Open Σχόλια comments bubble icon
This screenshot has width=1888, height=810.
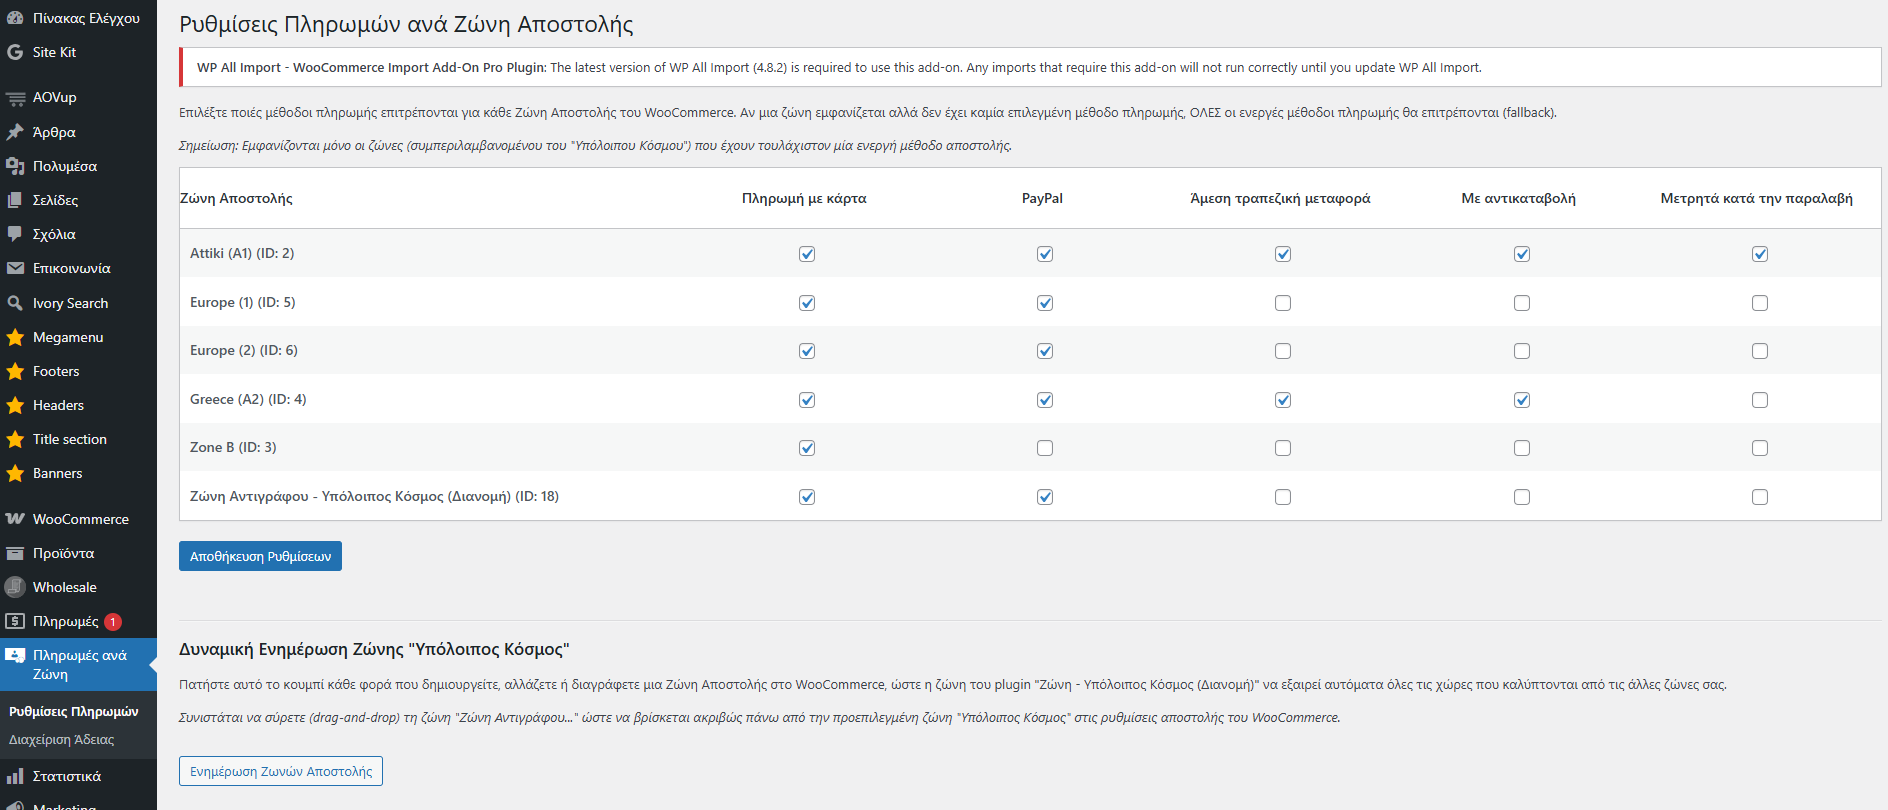pos(15,234)
